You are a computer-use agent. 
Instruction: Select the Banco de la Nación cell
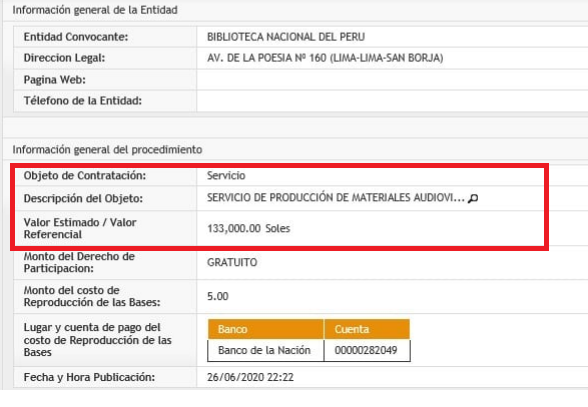(x=266, y=350)
